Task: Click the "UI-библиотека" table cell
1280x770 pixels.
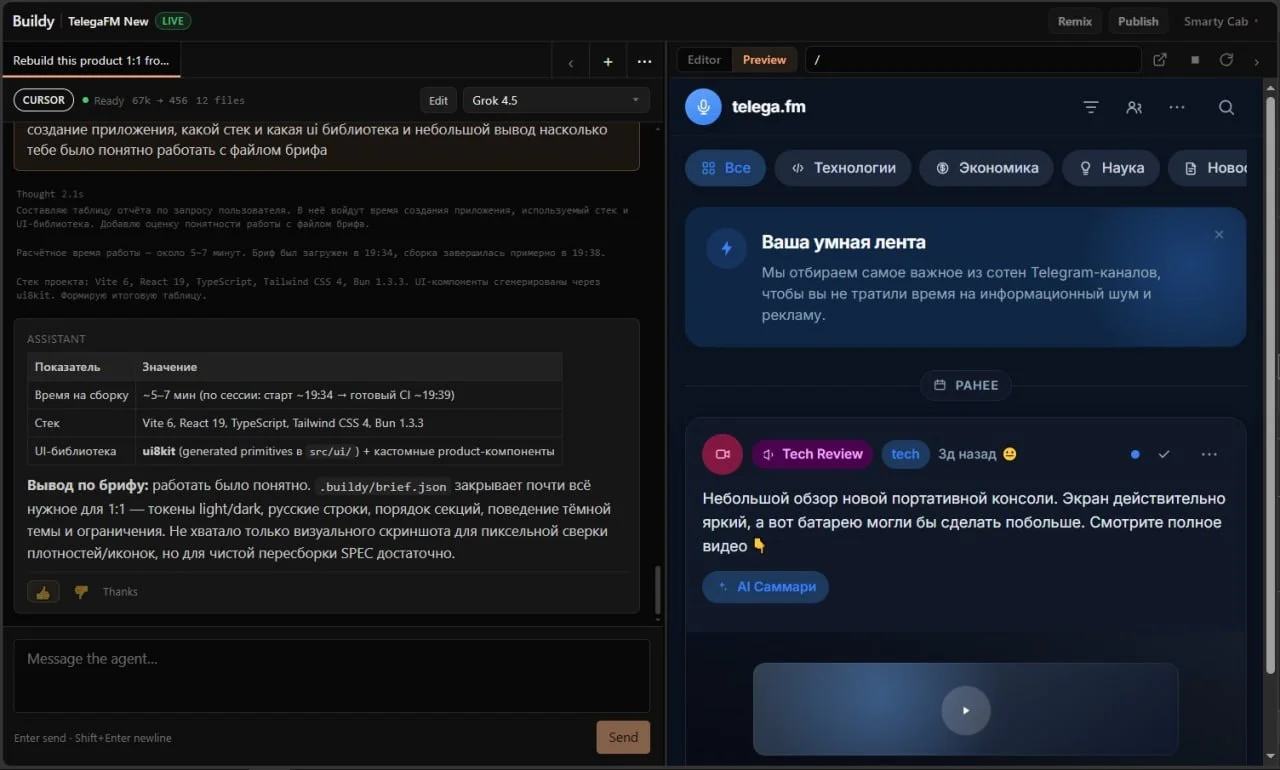Action: 81,451
